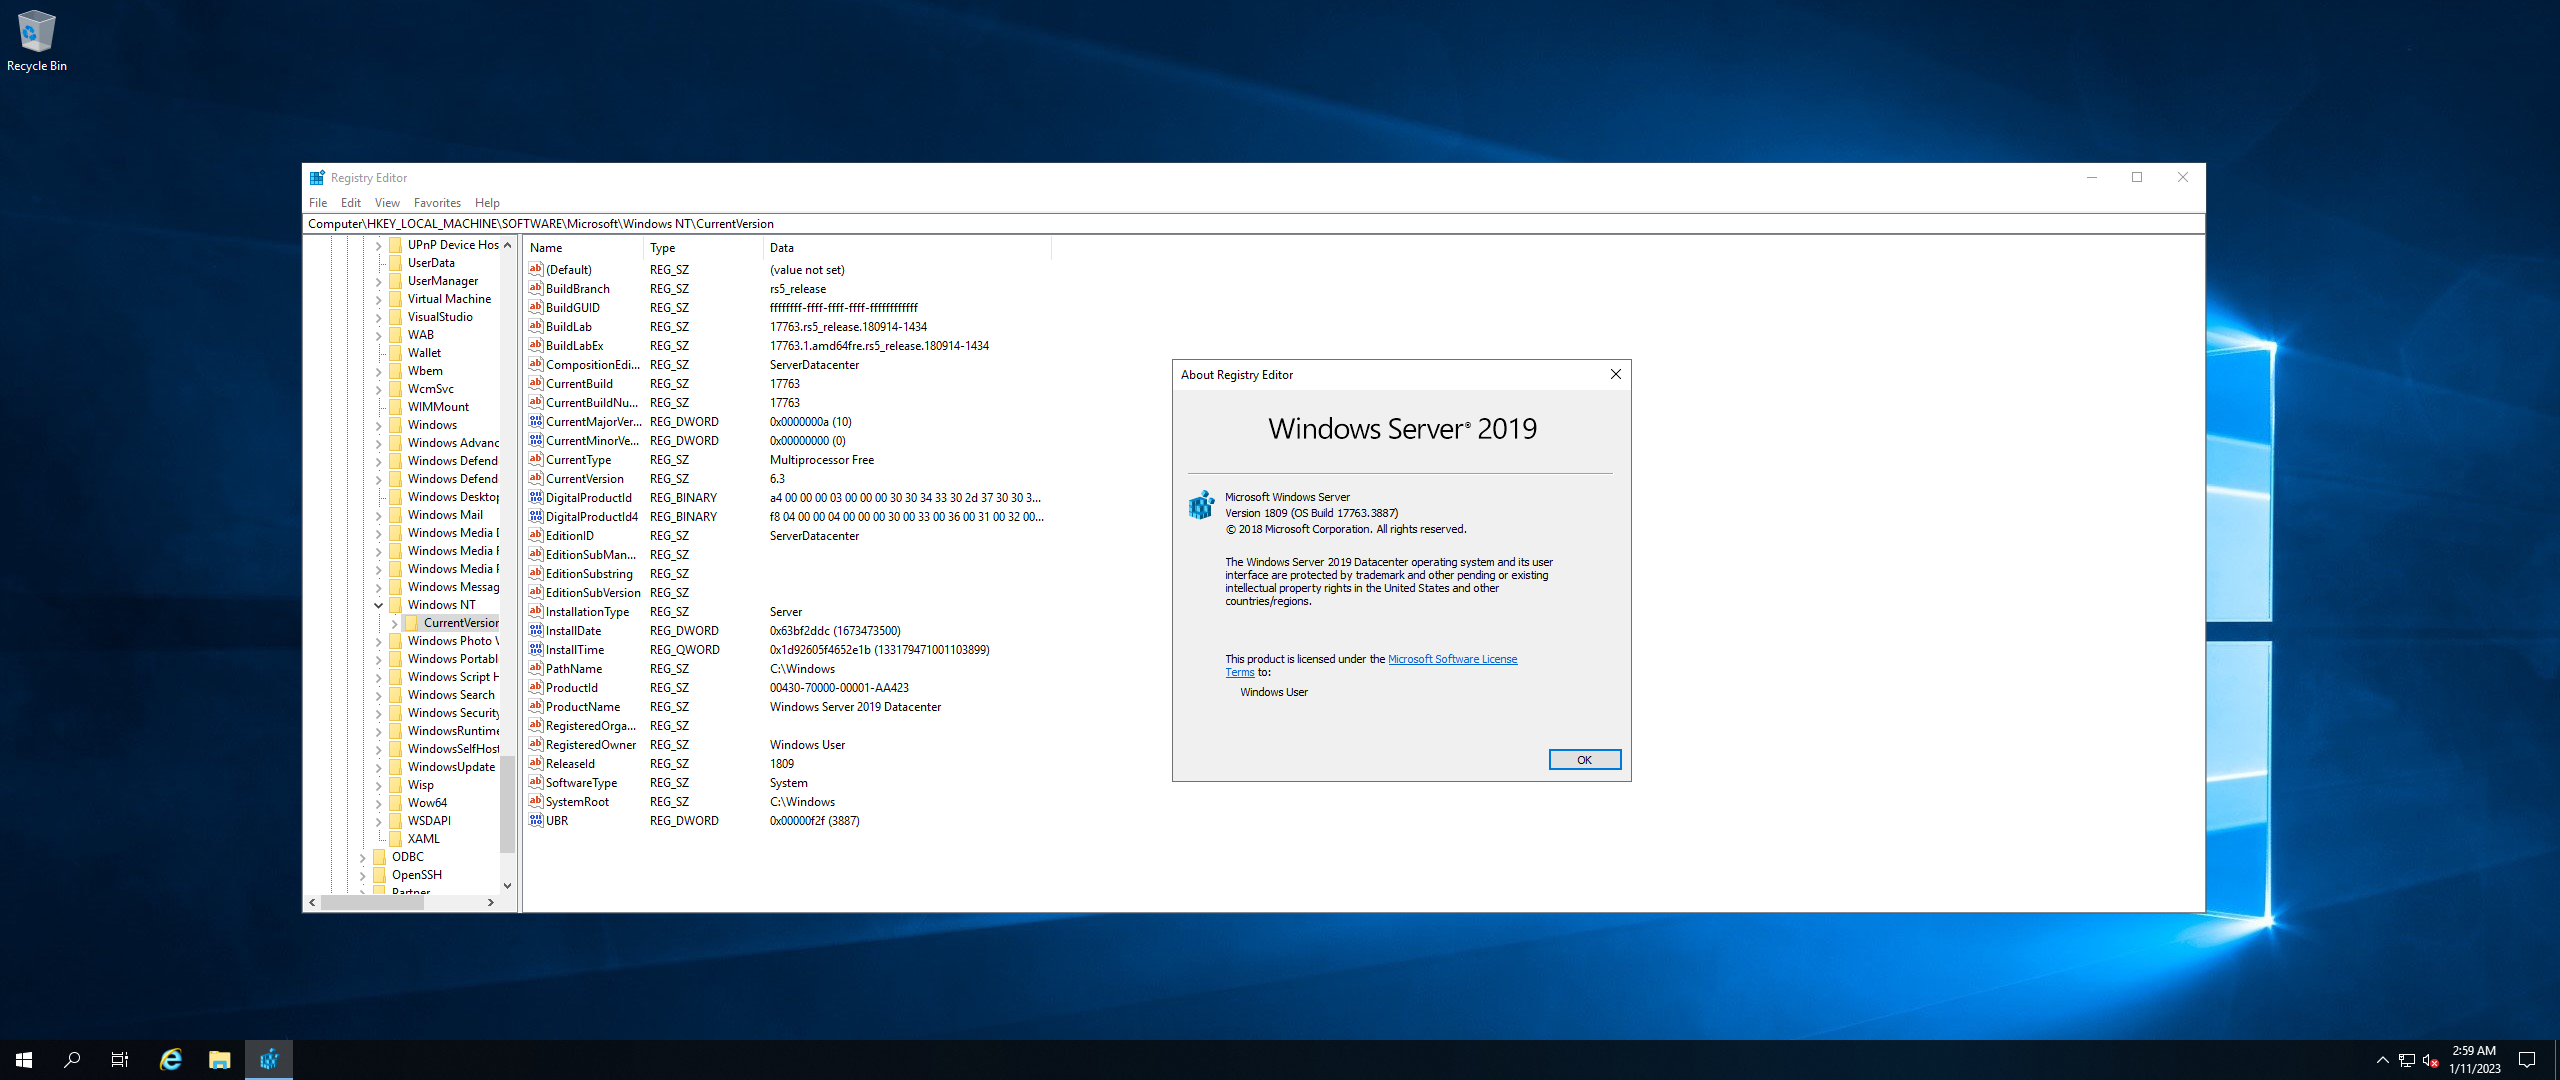Click the icon beside InstallTime value
The height and width of the screenshot is (1080, 2560).
pos(536,649)
